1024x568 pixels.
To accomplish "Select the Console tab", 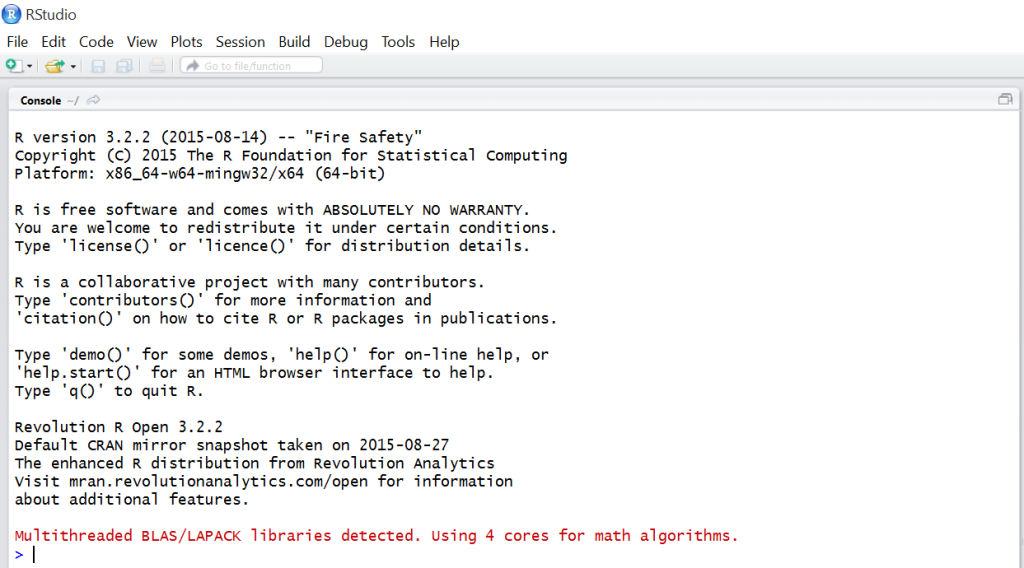I will (40, 100).
